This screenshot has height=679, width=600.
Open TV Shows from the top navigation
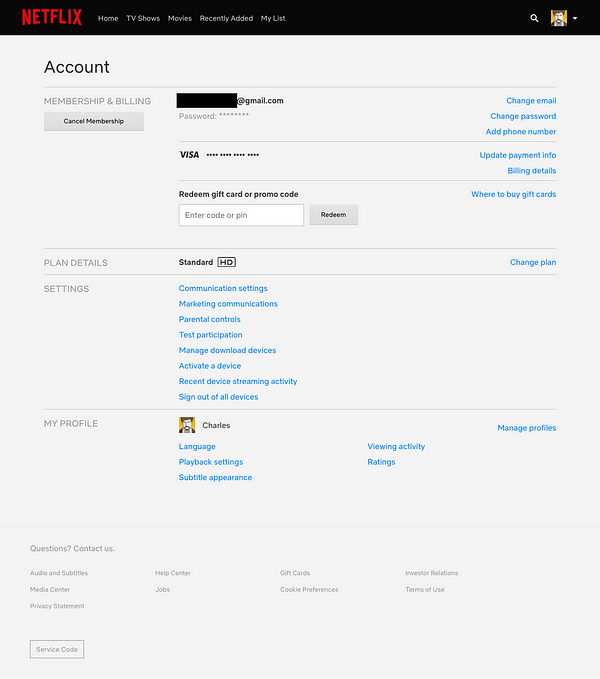click(x=143, y=18)
